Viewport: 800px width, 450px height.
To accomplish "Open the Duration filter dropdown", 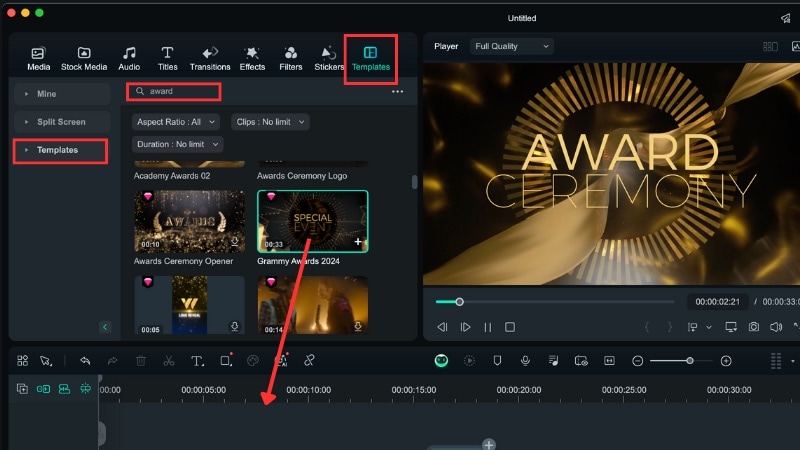I will click(x=178, y=144).
